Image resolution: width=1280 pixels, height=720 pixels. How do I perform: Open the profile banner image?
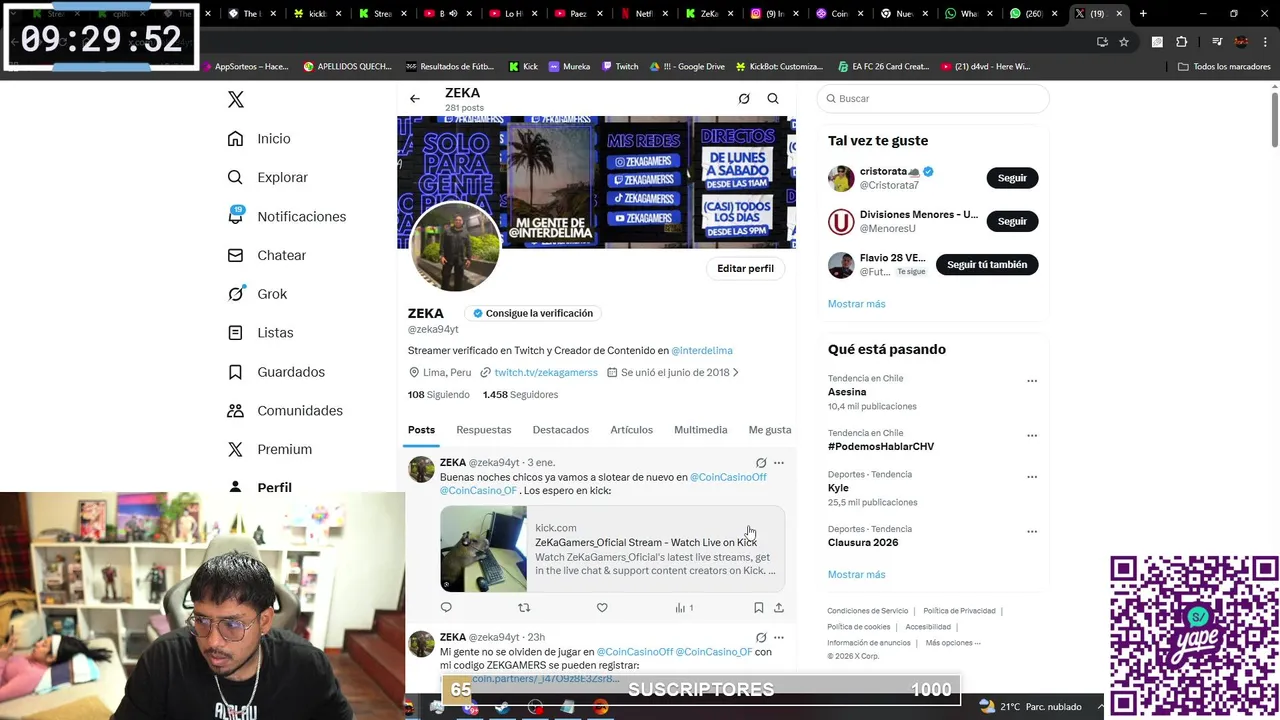(x=596, y=182)
